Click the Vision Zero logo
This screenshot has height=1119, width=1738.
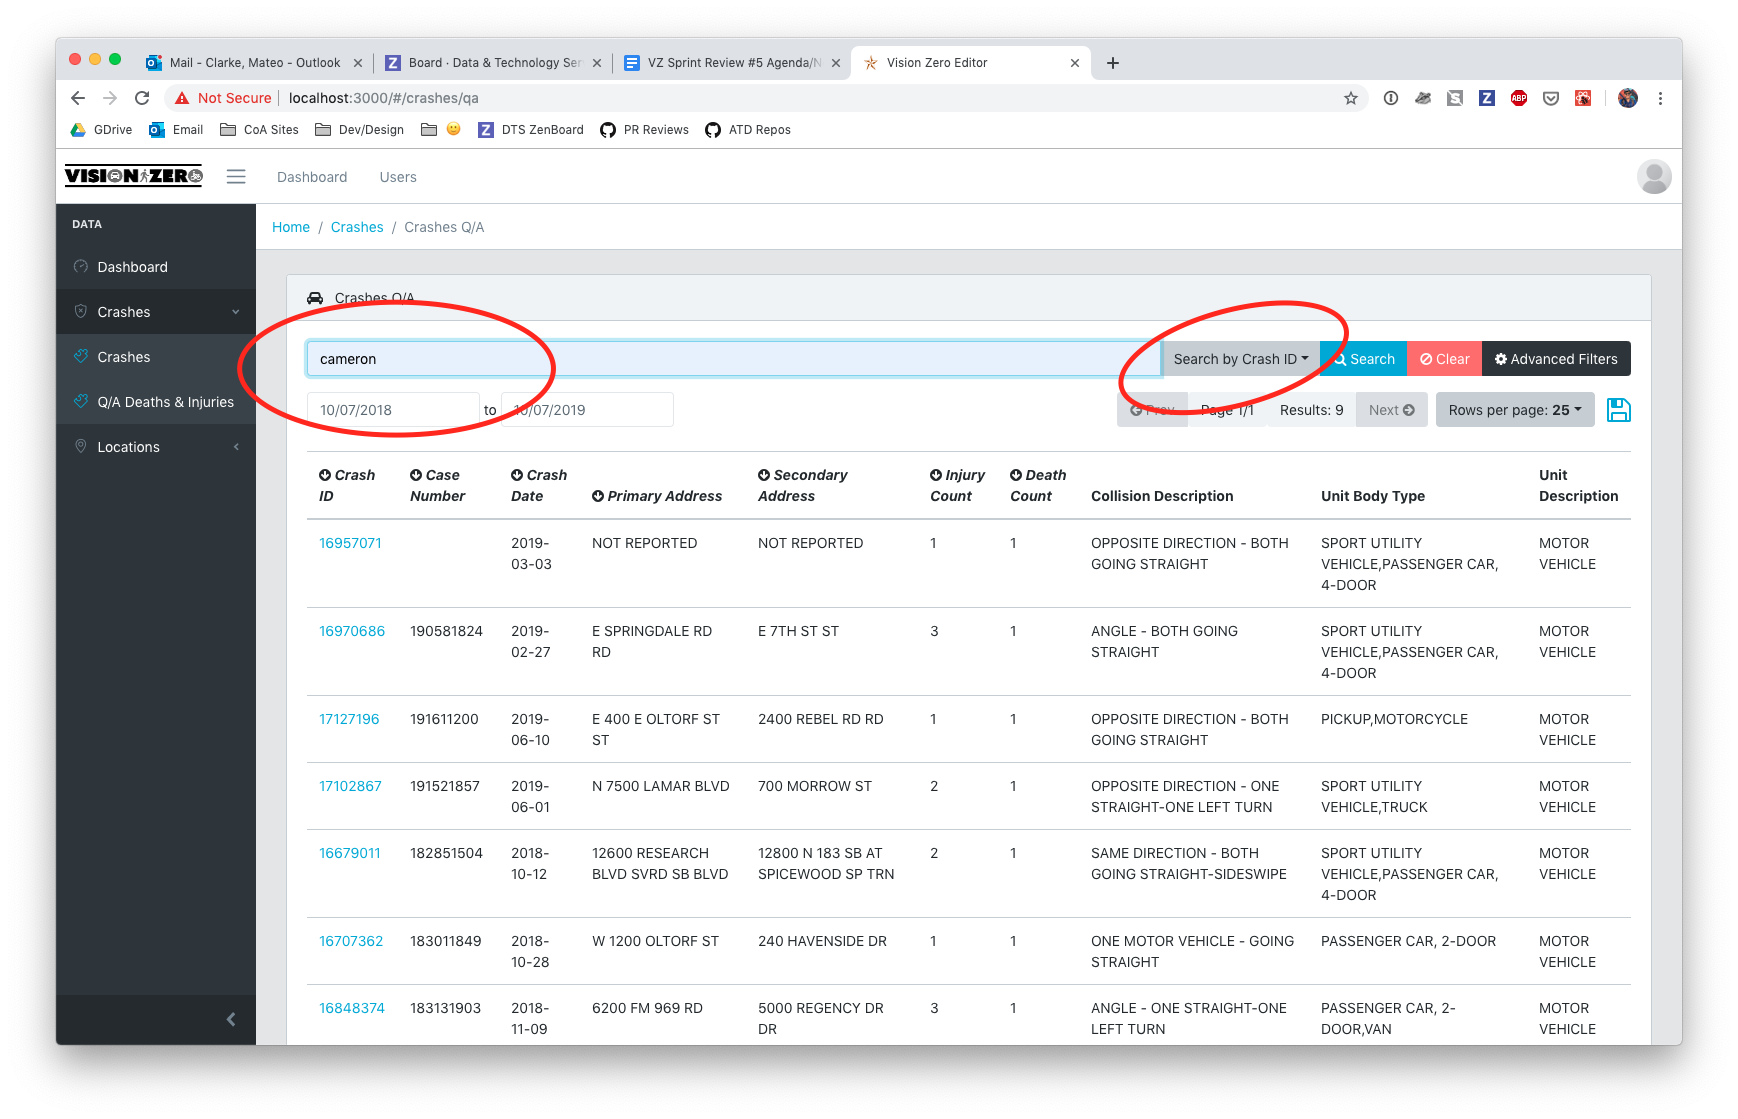point(134,176)
